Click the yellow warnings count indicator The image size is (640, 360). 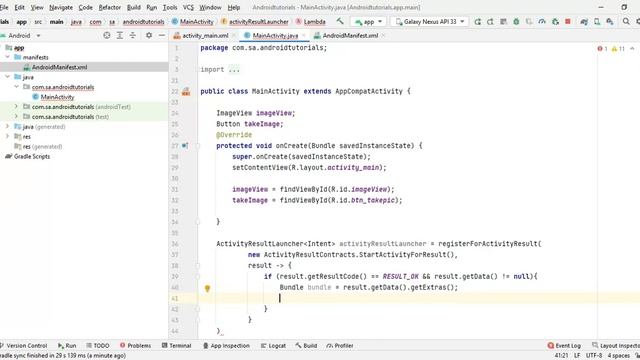point(618,49)
